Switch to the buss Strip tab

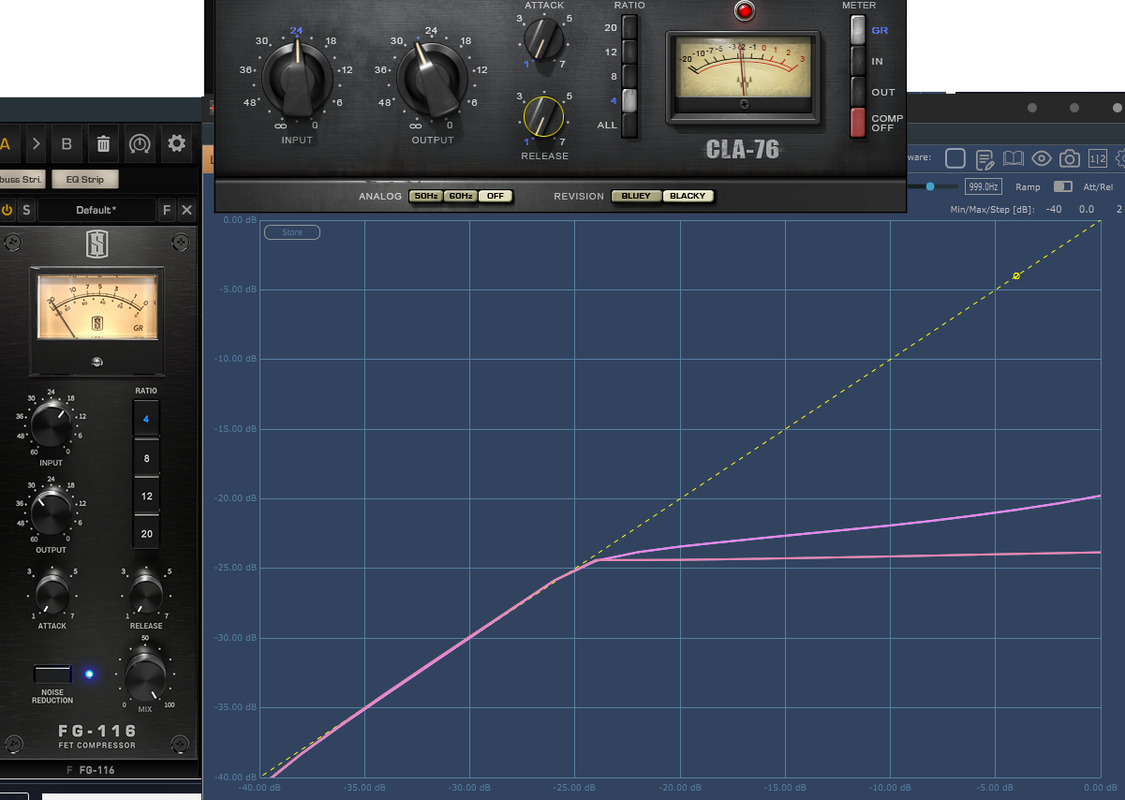pyautogui.click(x=22, y=179)
